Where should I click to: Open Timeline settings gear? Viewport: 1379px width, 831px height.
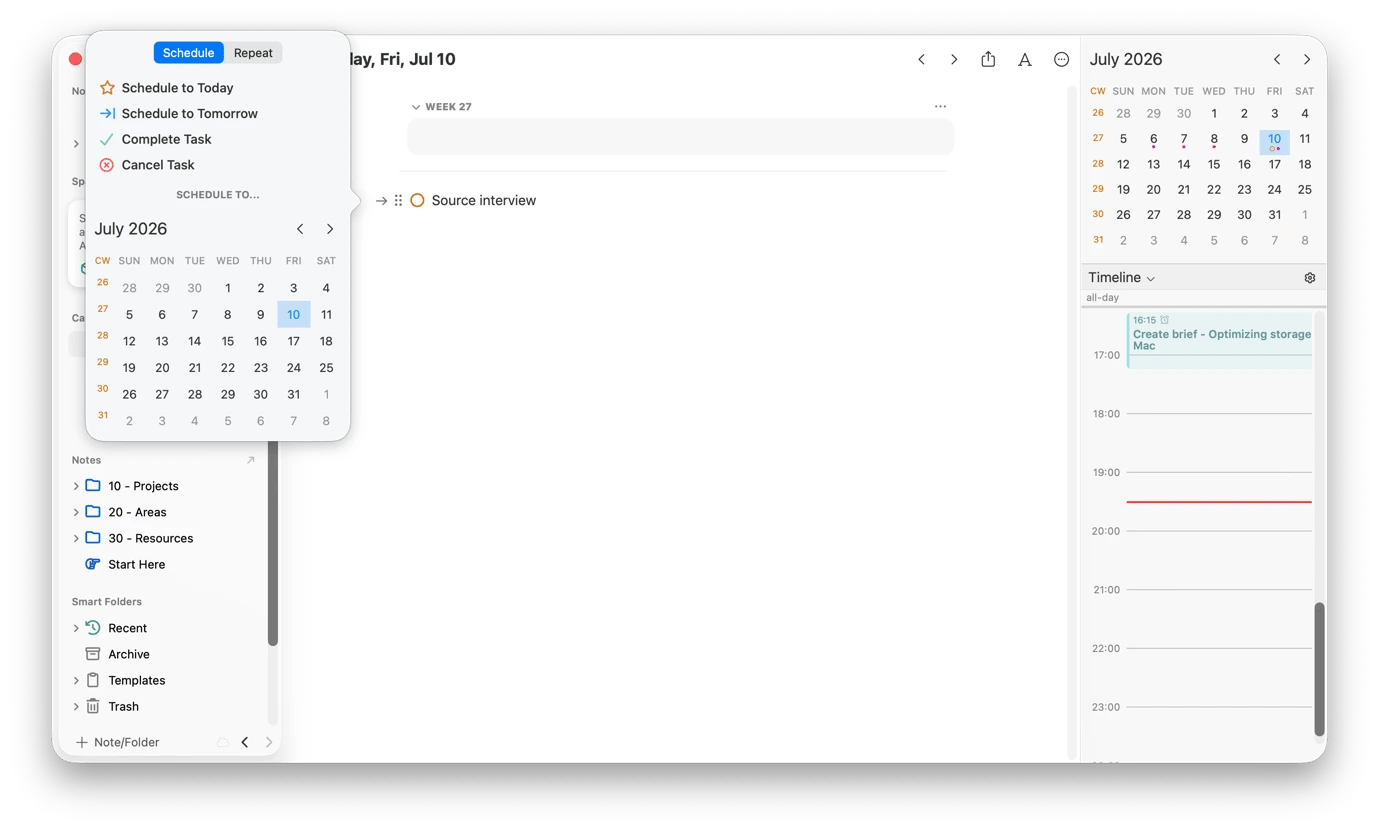[x=1310, y=278]
